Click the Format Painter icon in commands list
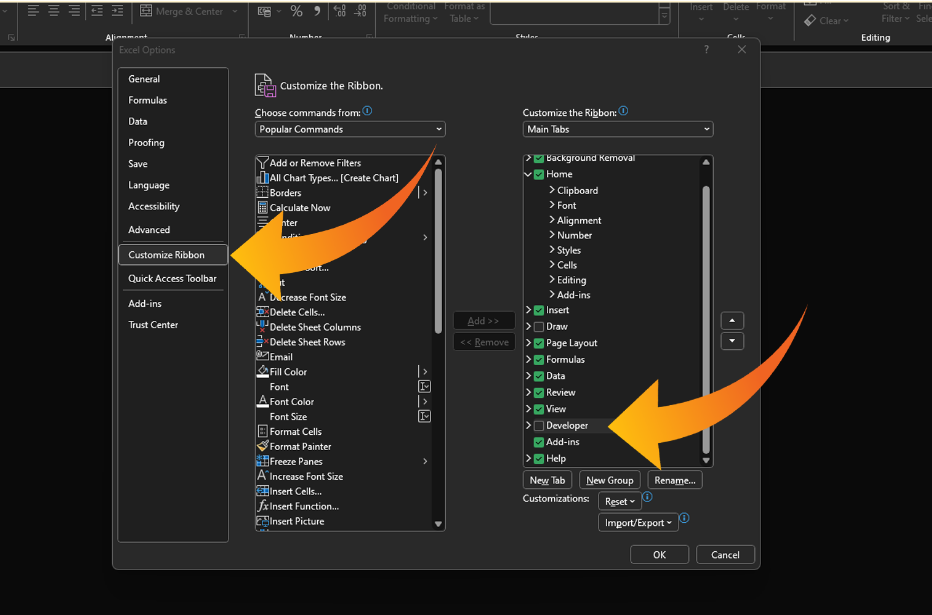Viewport: 932px width, 615px height. [262, 446]
